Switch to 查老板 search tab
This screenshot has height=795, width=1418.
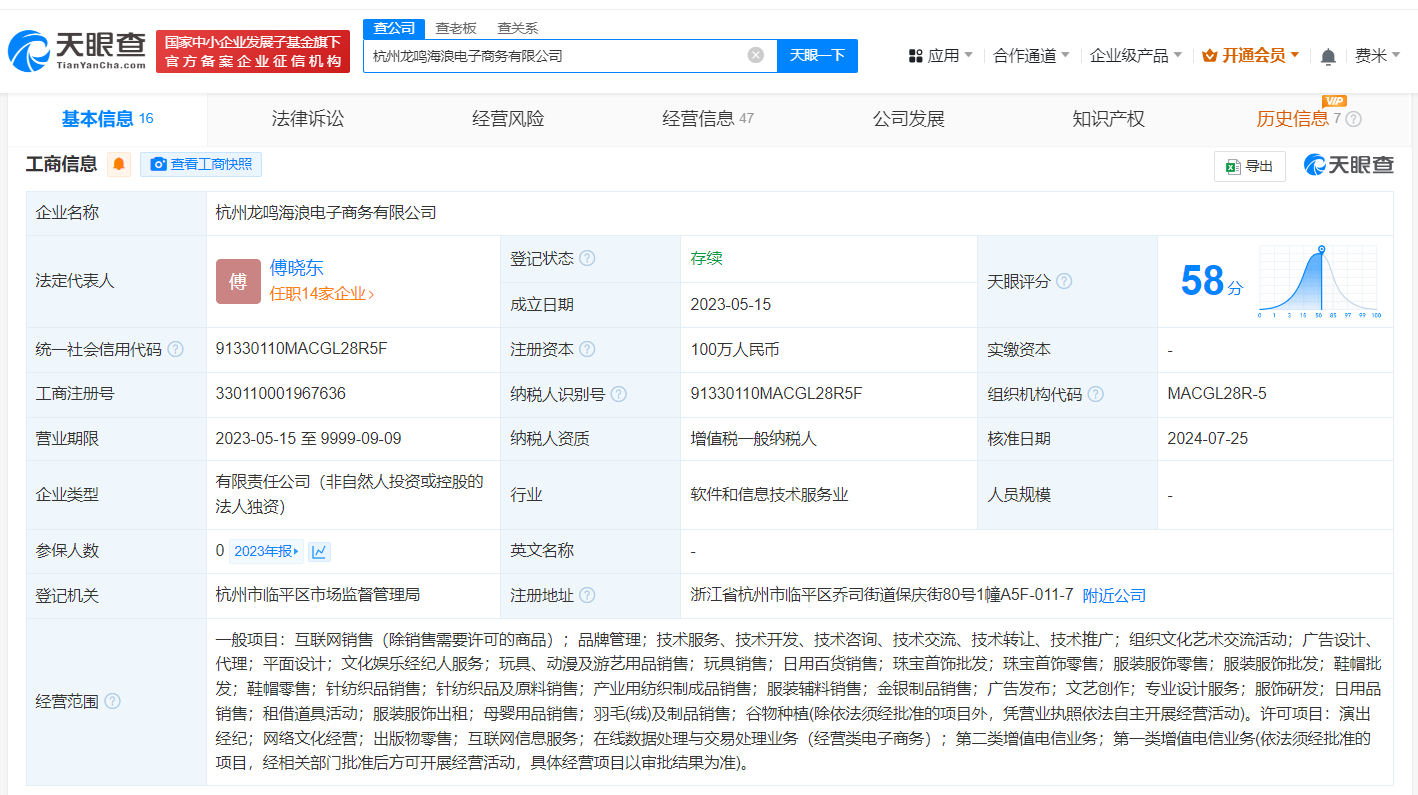coord(456,28)
